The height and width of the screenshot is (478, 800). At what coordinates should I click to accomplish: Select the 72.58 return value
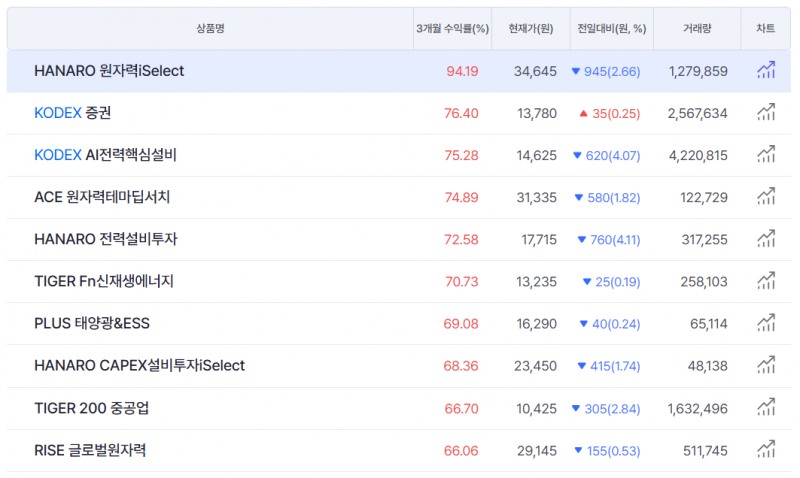tap(461, 240)
